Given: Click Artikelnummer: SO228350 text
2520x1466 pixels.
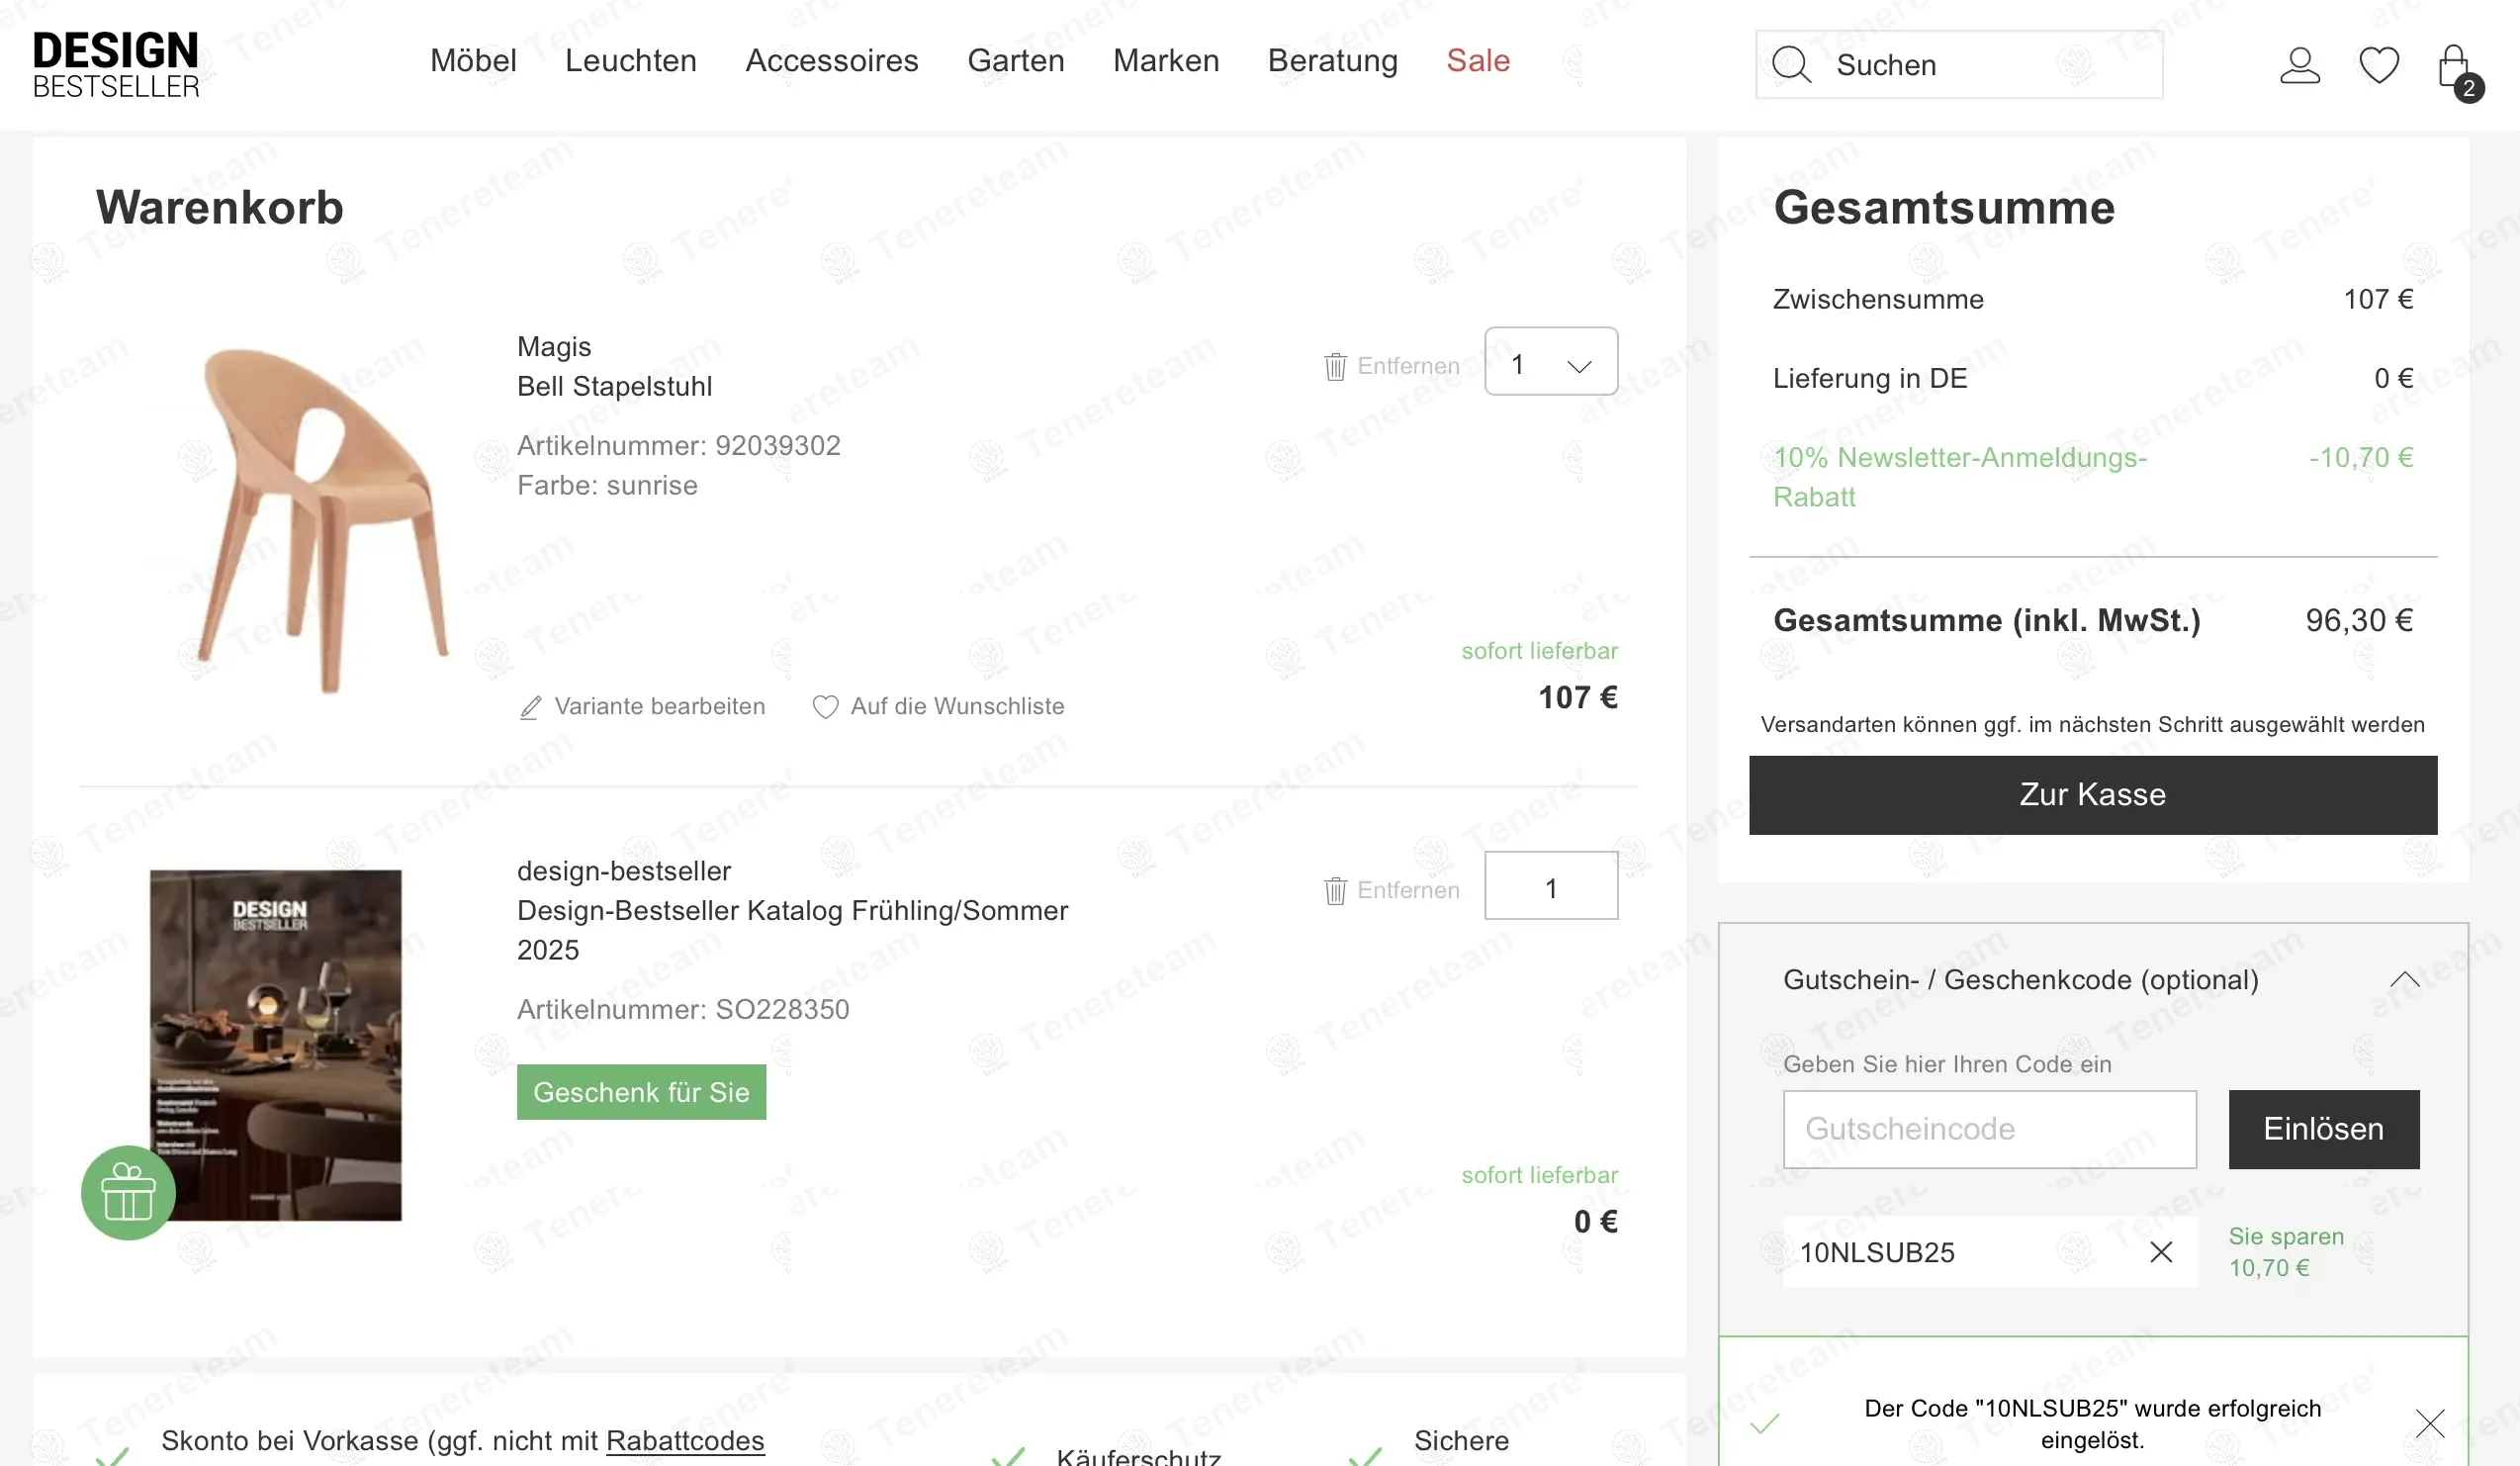Looking at the screenshot, I should (x=683, y=1010).
